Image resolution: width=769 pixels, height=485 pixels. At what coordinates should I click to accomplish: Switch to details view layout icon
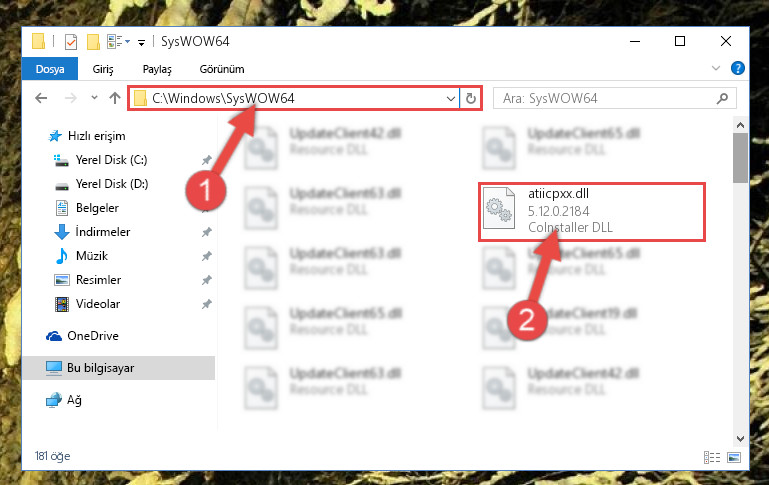(x=712, y=457)
